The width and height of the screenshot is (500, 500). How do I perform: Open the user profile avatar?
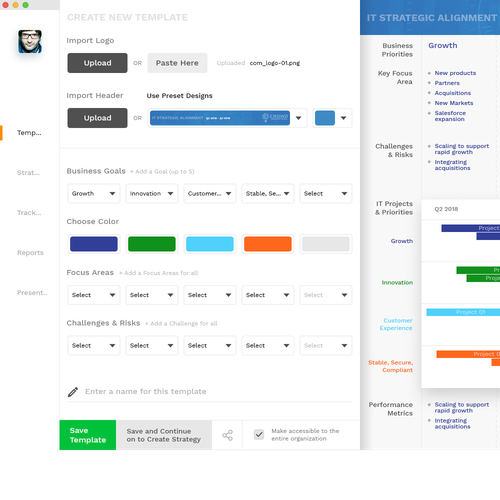click(30, 41)
